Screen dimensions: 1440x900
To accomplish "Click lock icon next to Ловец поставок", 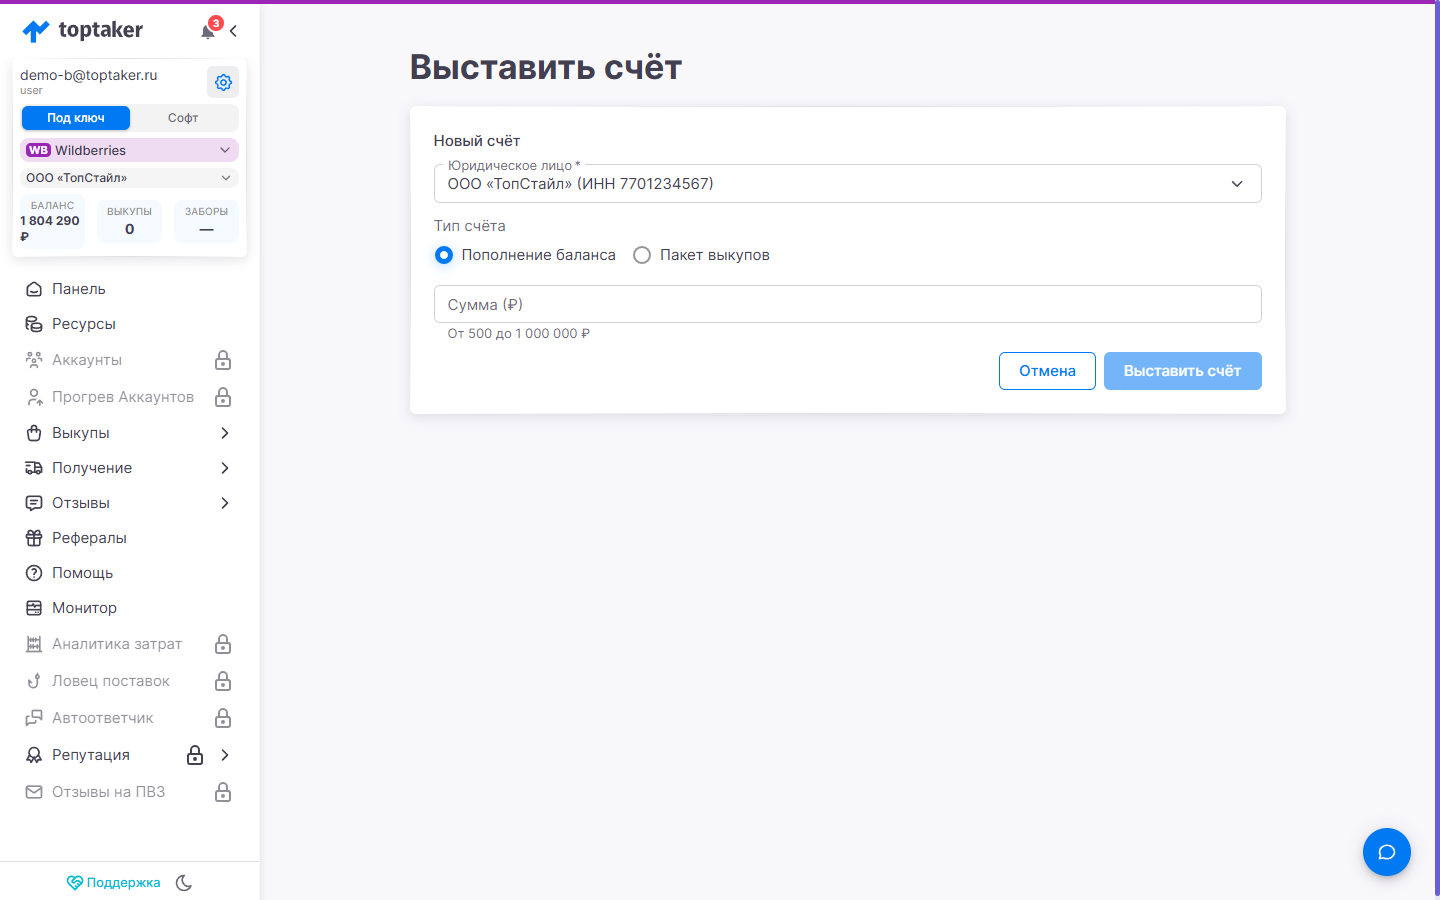I will tap(223, 681).
